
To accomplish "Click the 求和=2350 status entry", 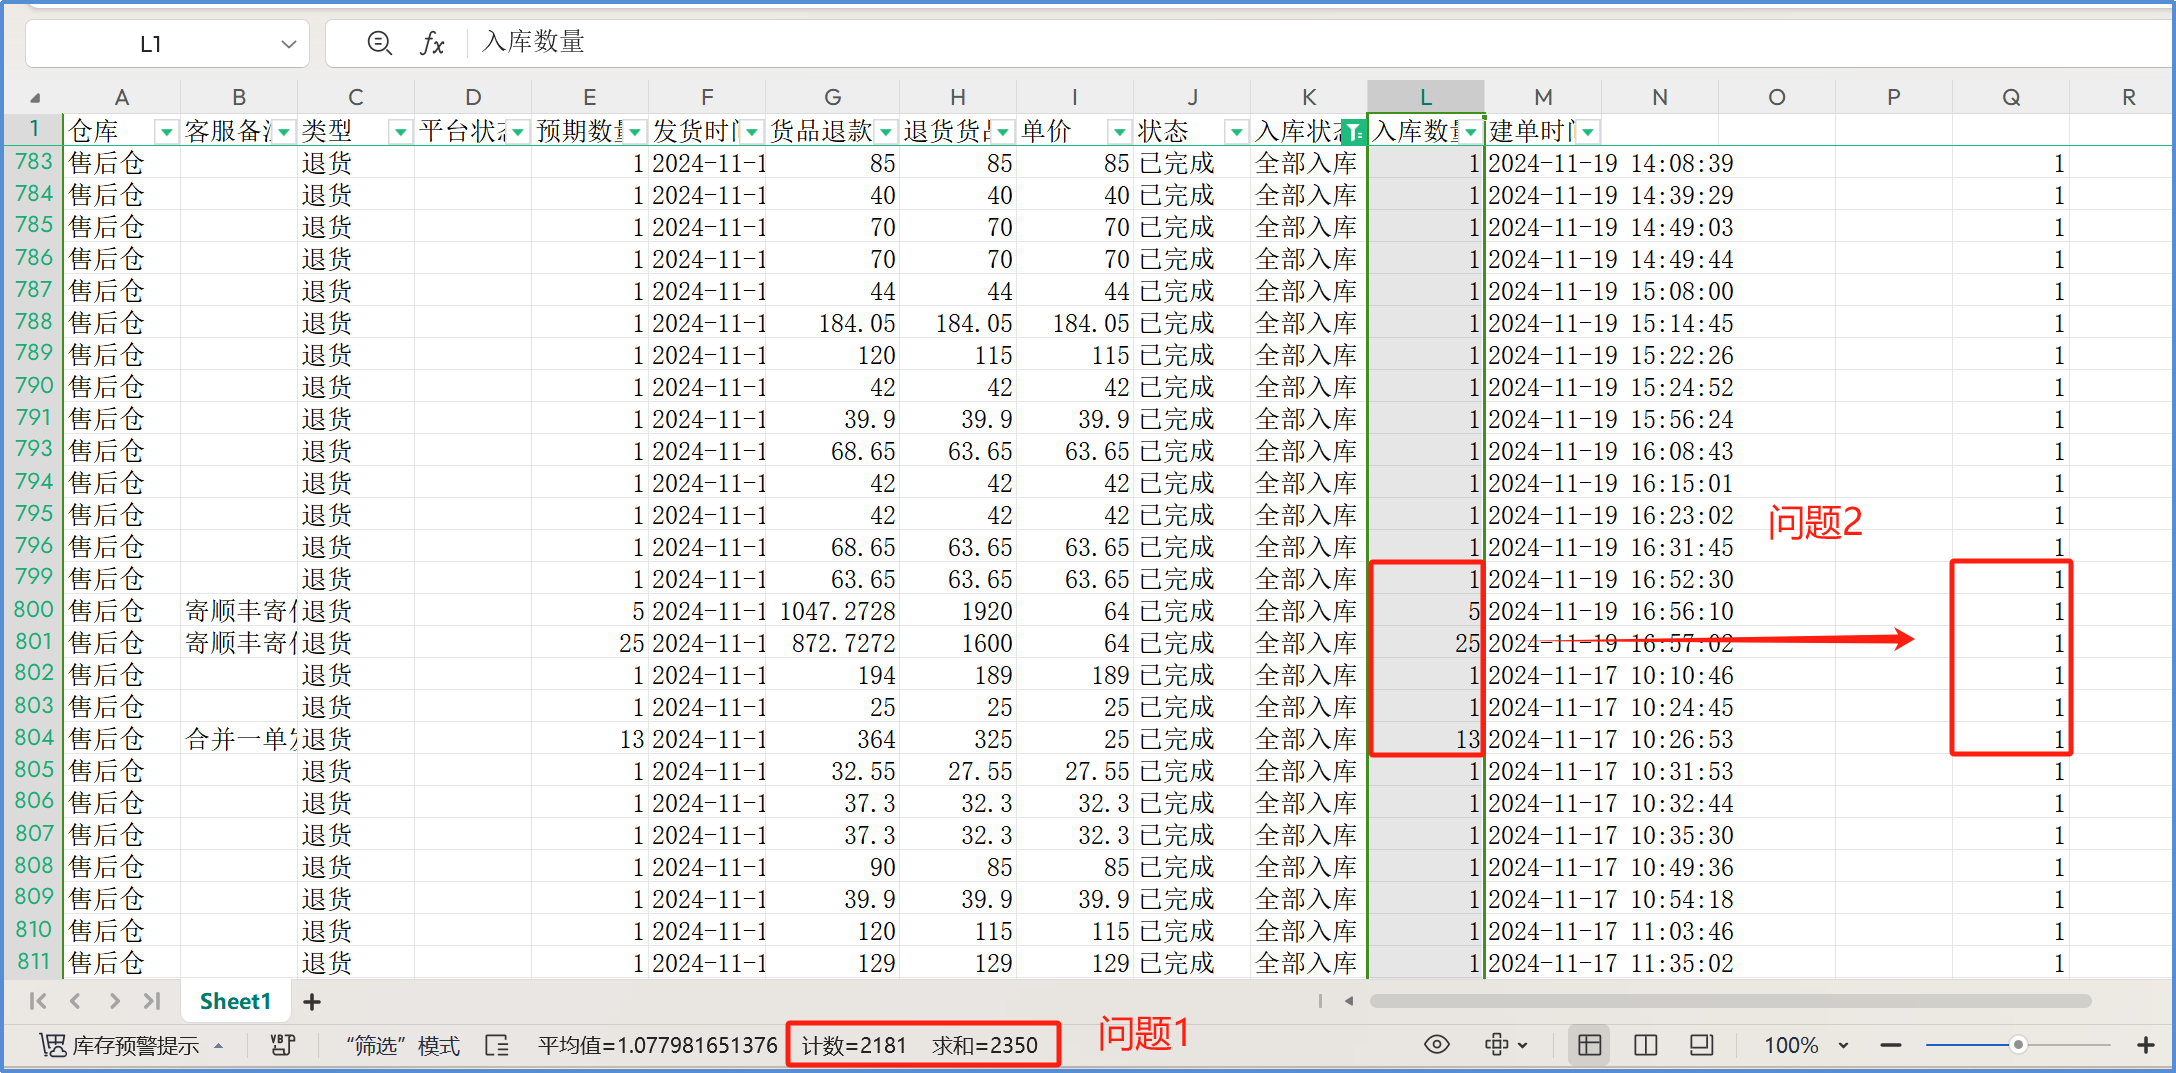I will 985,1045.
